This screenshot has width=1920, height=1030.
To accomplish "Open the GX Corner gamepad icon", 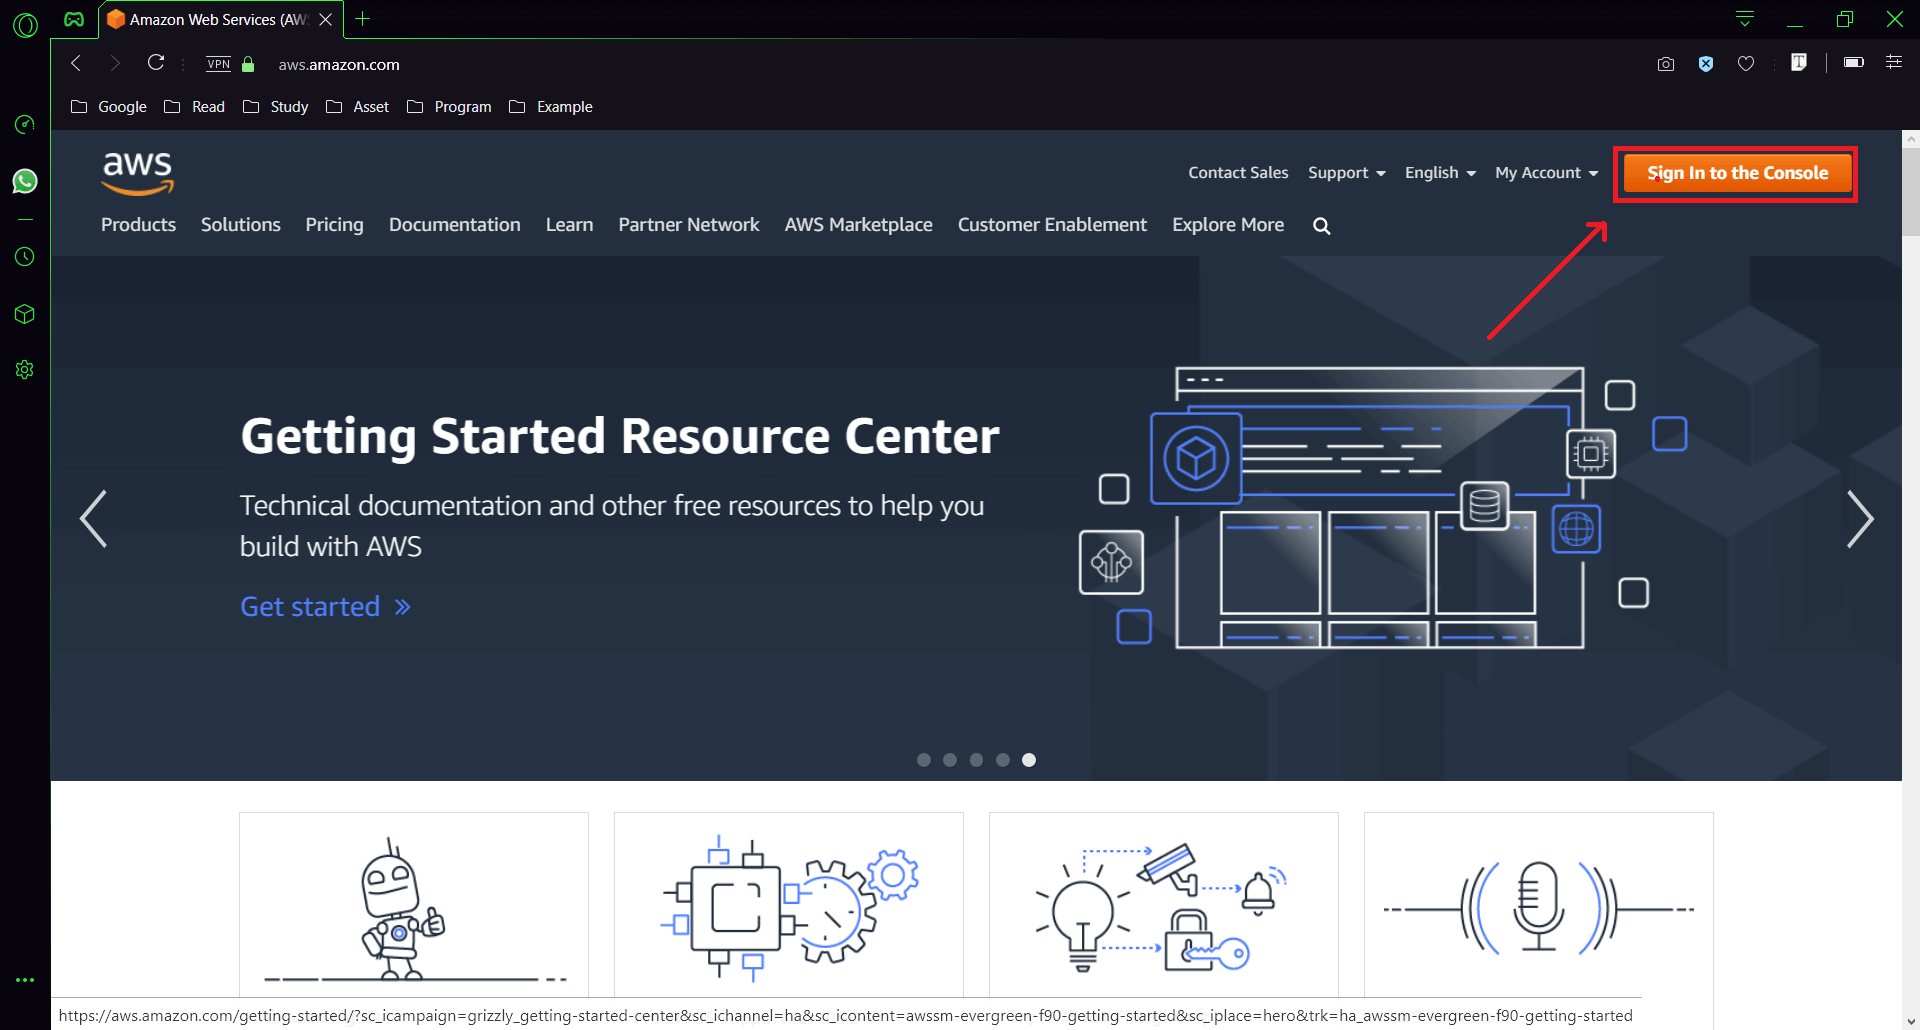I will (74, 19).
